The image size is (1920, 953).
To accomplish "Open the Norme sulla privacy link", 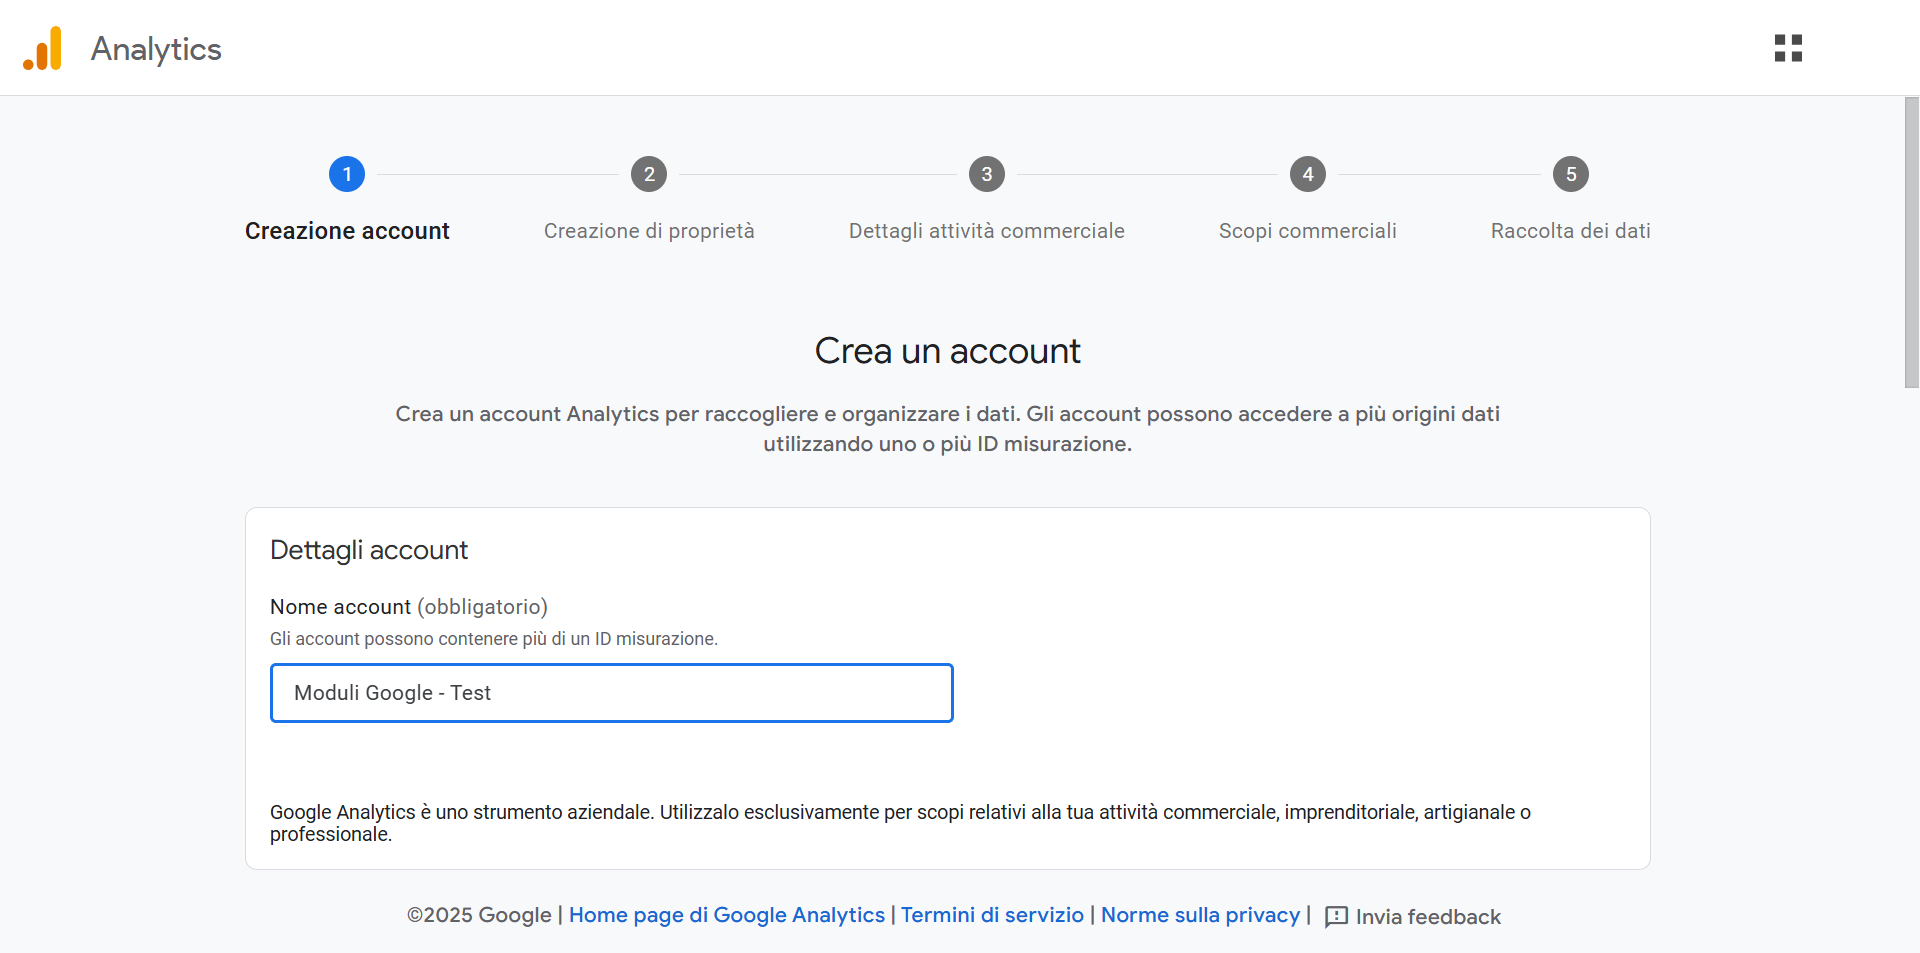I will (1200, 915).
